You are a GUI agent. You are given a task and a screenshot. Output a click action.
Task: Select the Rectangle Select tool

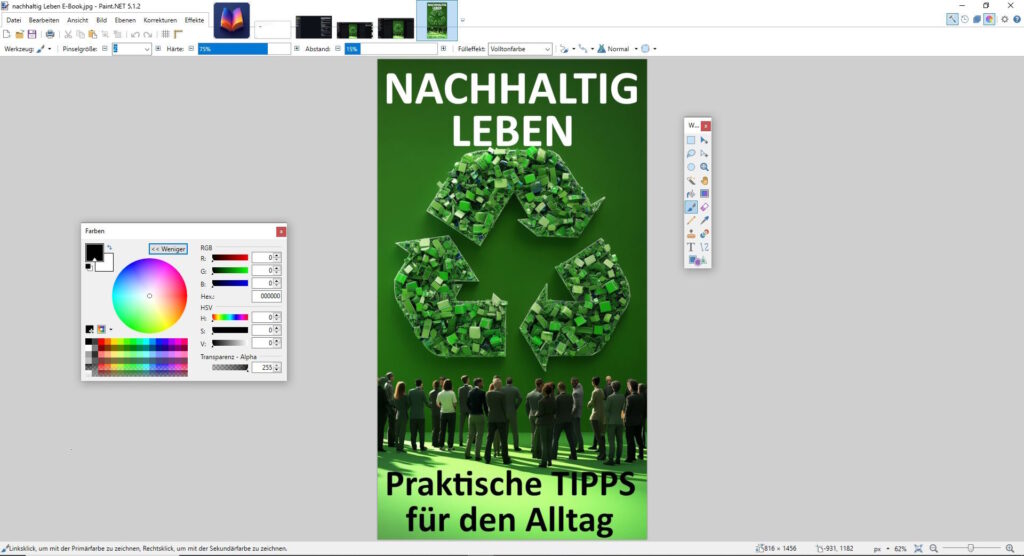691,140
